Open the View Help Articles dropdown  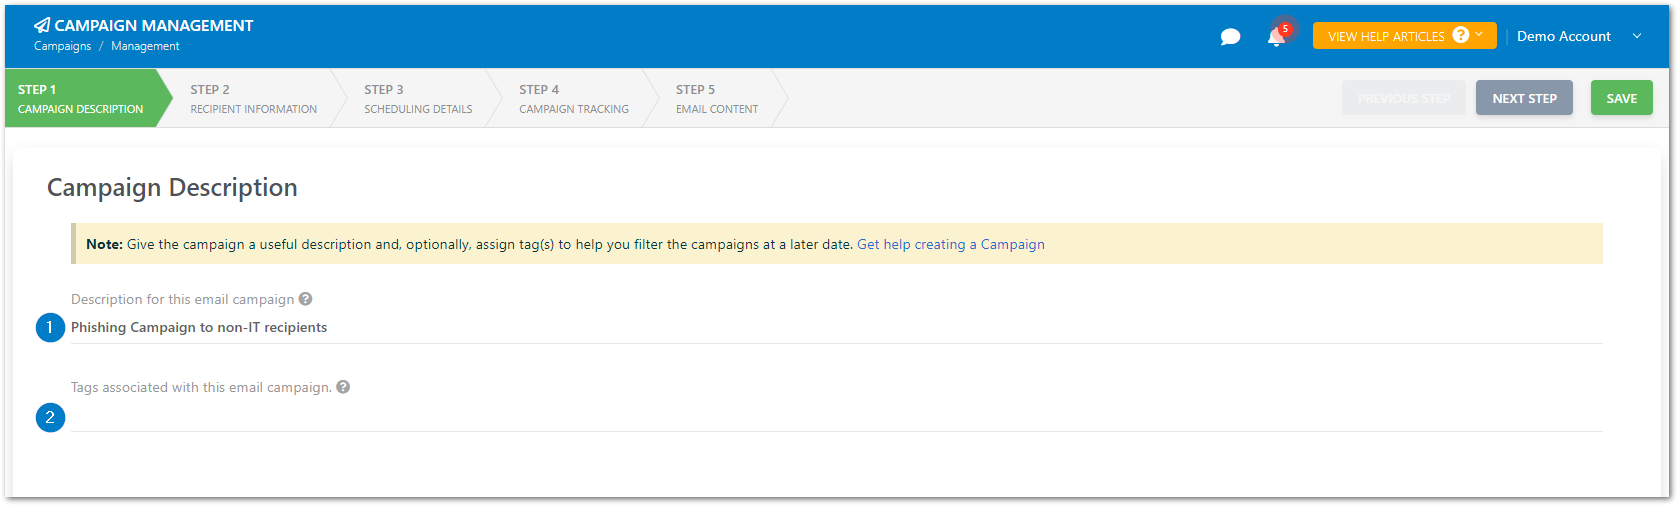(1404, 36)
